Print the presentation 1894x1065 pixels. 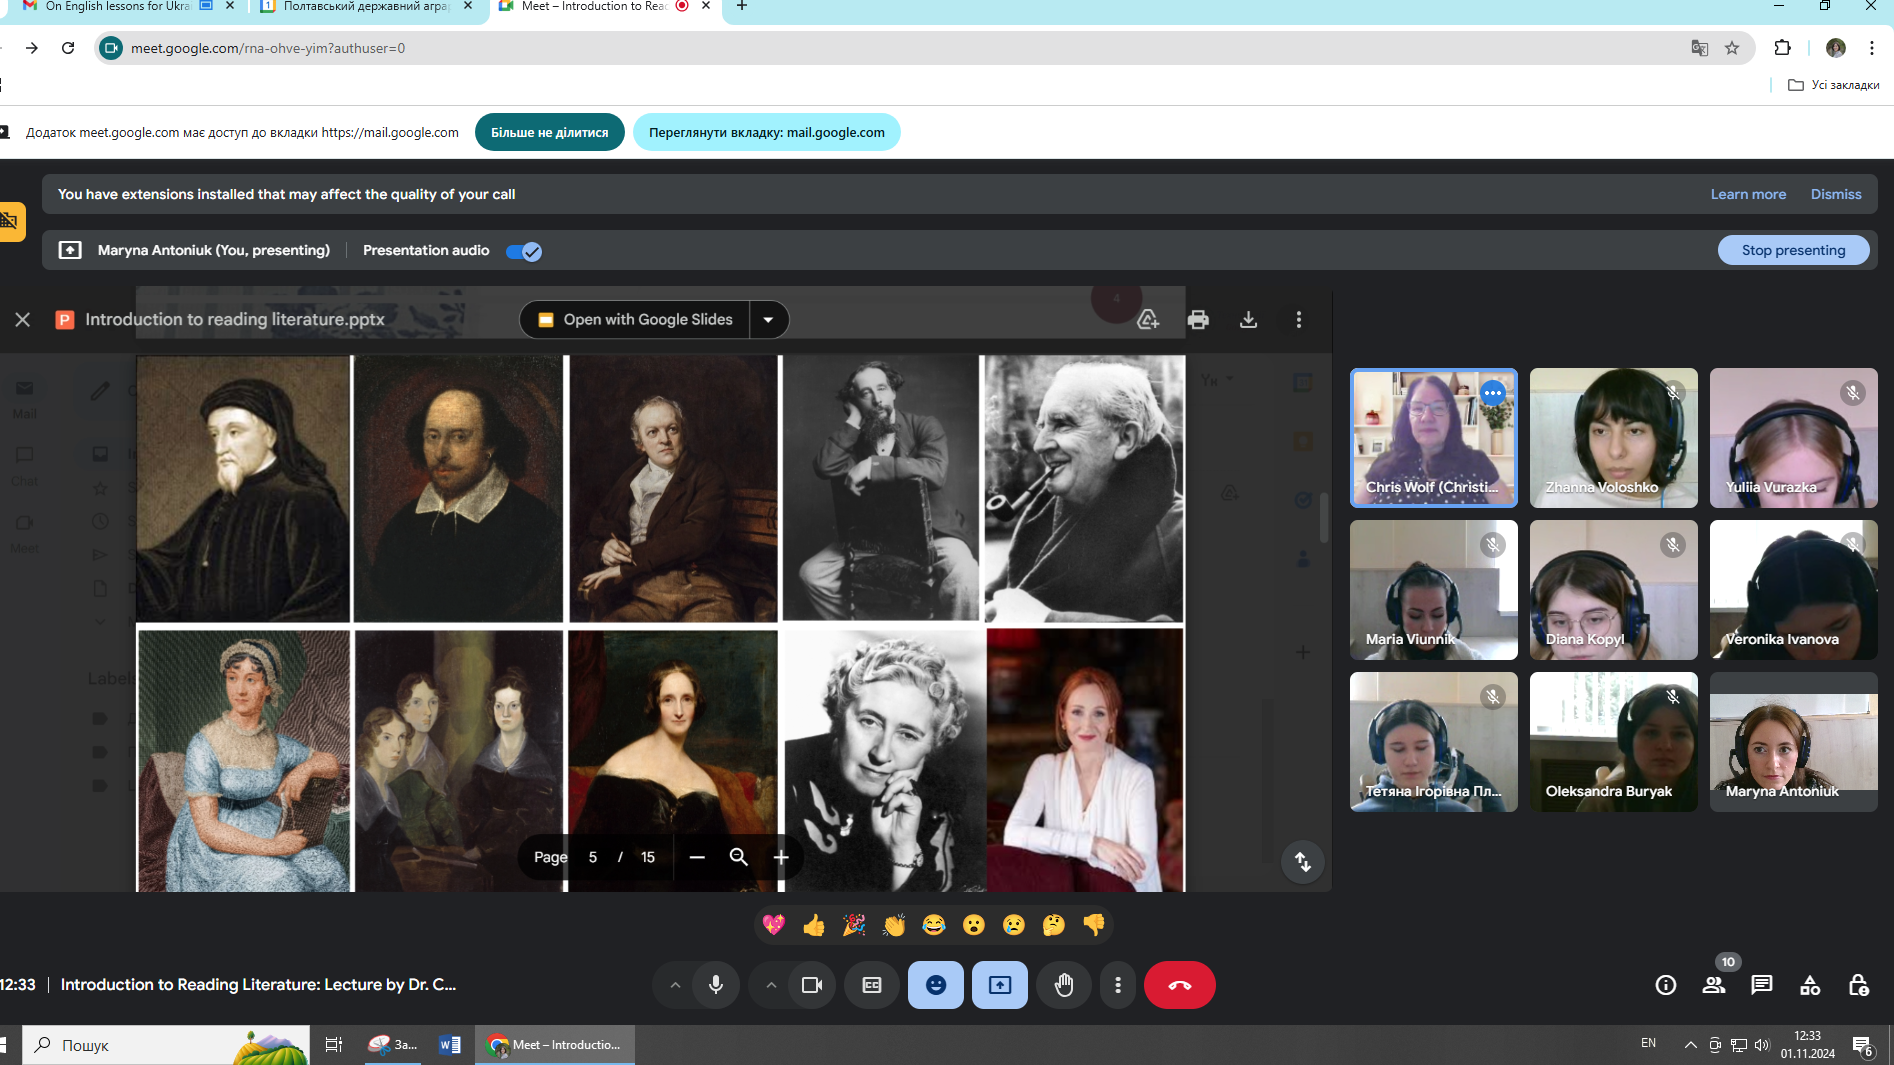click(1198, 319)
